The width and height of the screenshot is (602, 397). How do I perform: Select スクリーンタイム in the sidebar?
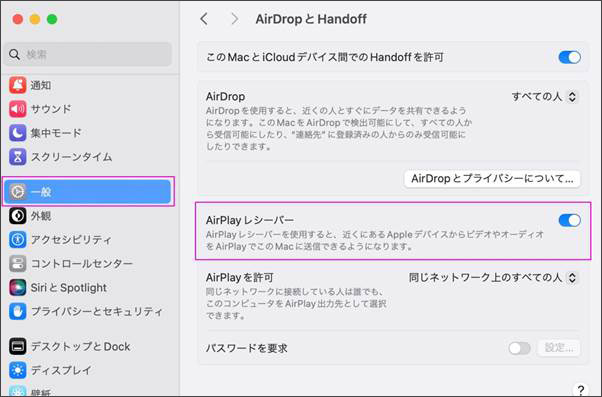[x=88, y=157]
